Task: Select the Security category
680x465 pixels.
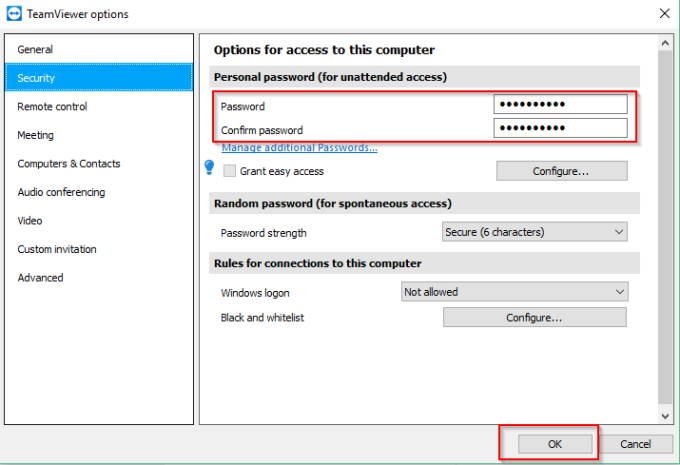Action: [99, 78]
